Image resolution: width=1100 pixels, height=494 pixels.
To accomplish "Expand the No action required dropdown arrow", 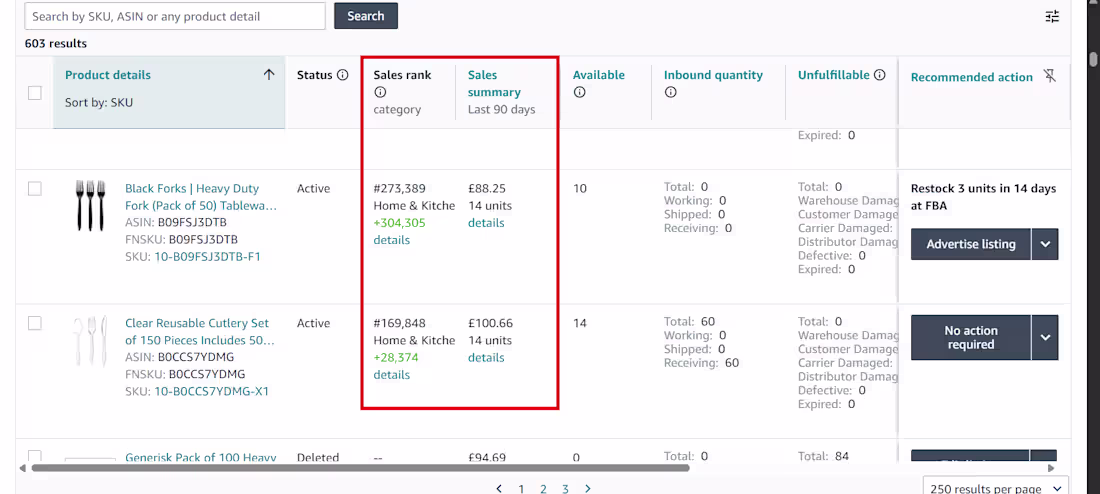I will [1045, 338].
